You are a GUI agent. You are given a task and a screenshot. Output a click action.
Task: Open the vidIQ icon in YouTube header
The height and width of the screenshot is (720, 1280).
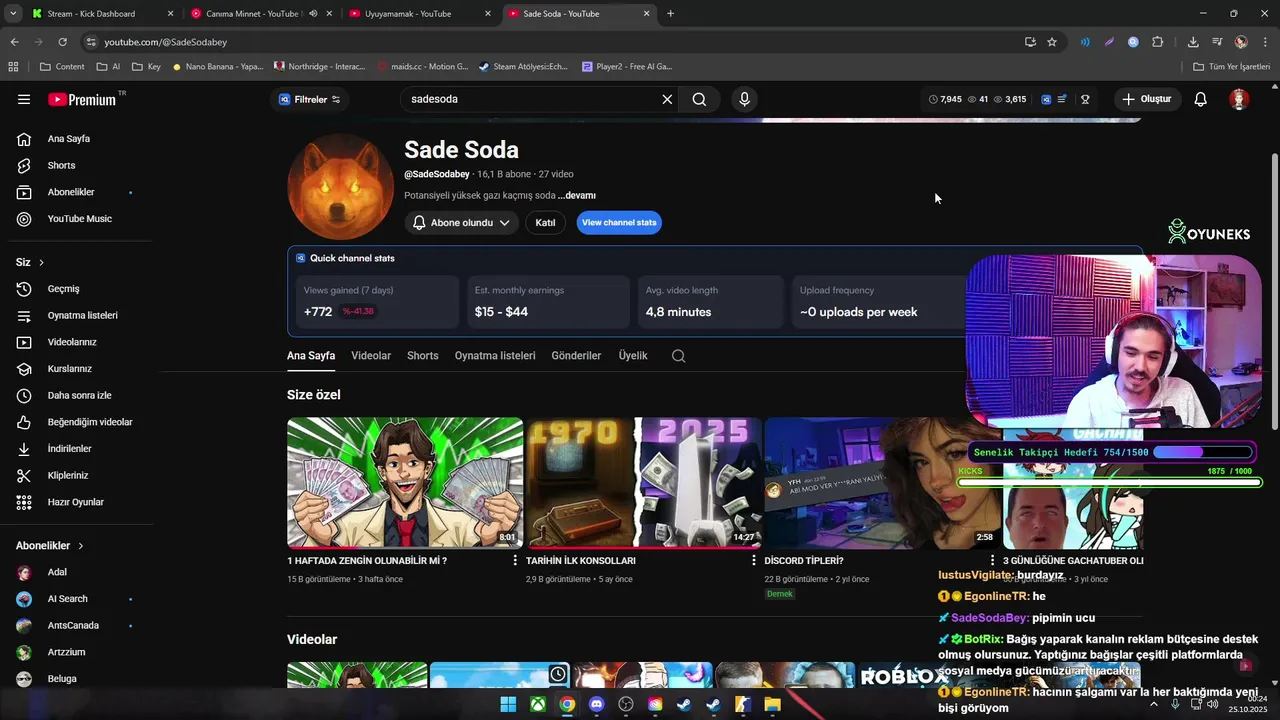1046,99
